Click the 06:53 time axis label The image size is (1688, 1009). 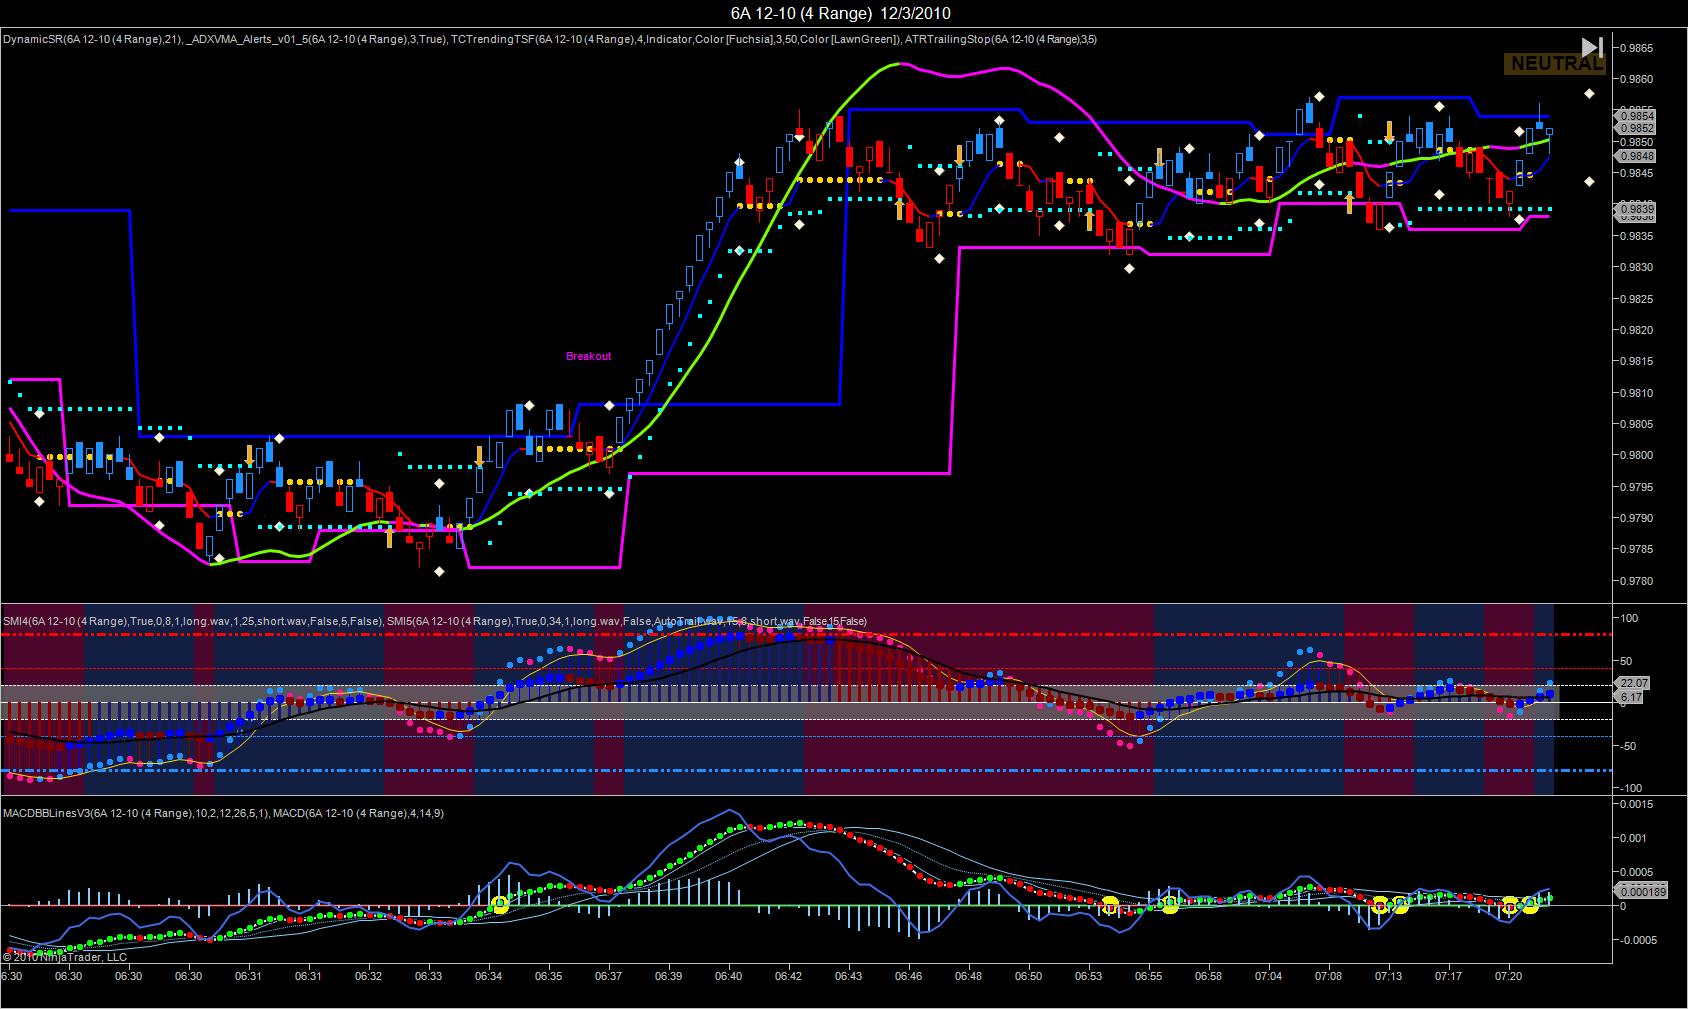1089,975
